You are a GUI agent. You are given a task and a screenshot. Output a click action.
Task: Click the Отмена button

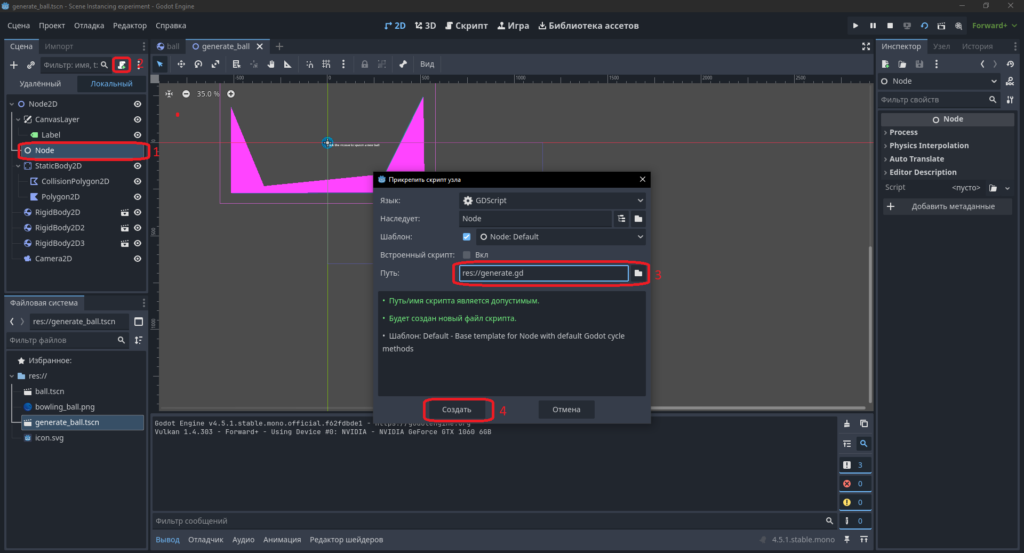[x=566, y=409]
